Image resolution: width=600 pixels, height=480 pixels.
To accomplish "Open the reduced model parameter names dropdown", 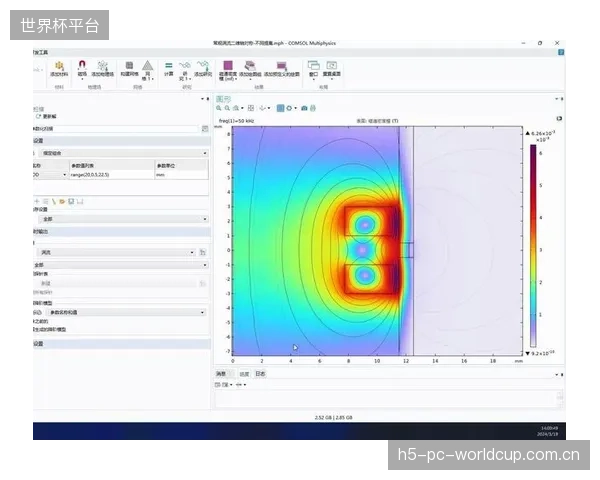I will click(127, 312).
